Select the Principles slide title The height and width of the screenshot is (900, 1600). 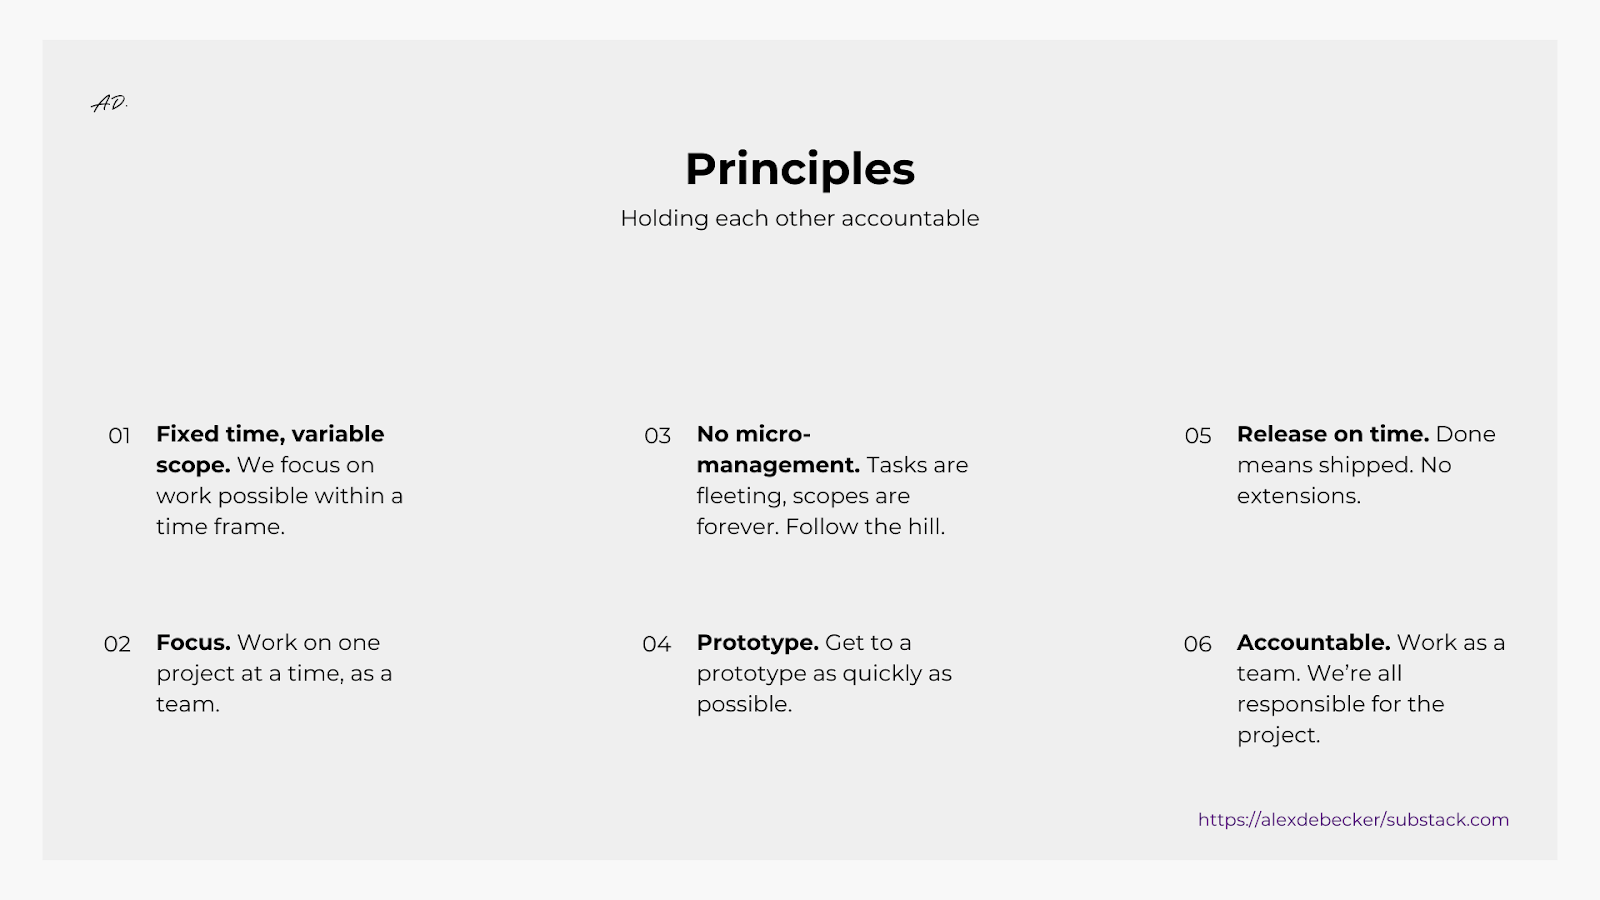click(800, 169)
